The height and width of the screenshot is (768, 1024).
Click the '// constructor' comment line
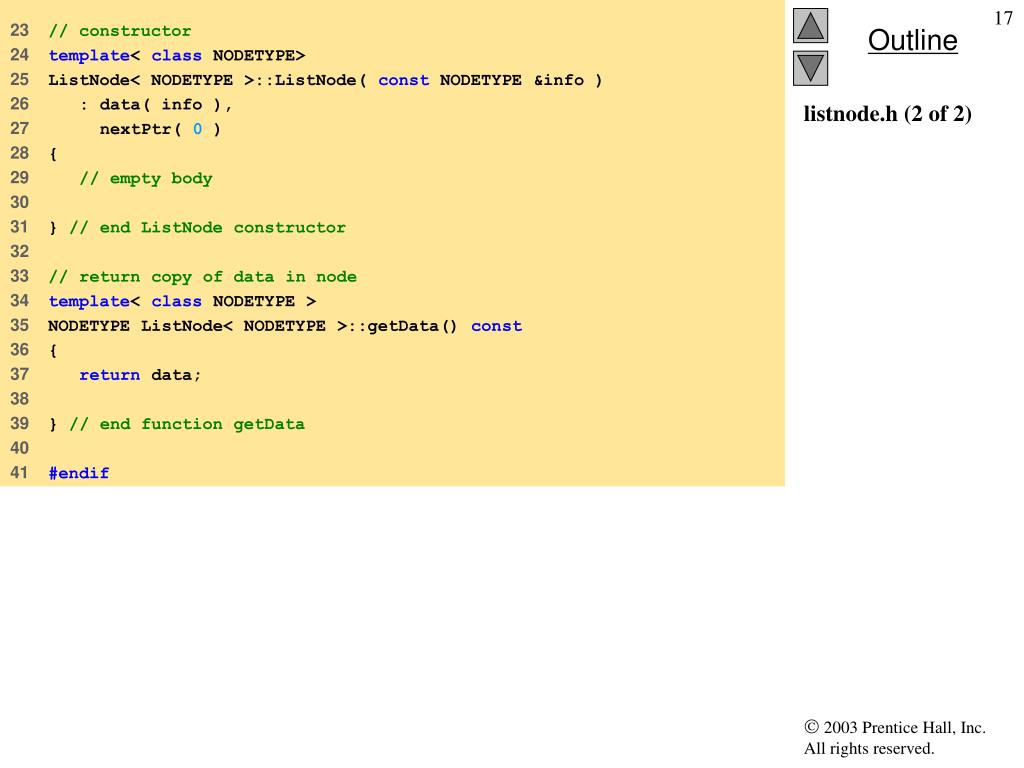[120, 31]
